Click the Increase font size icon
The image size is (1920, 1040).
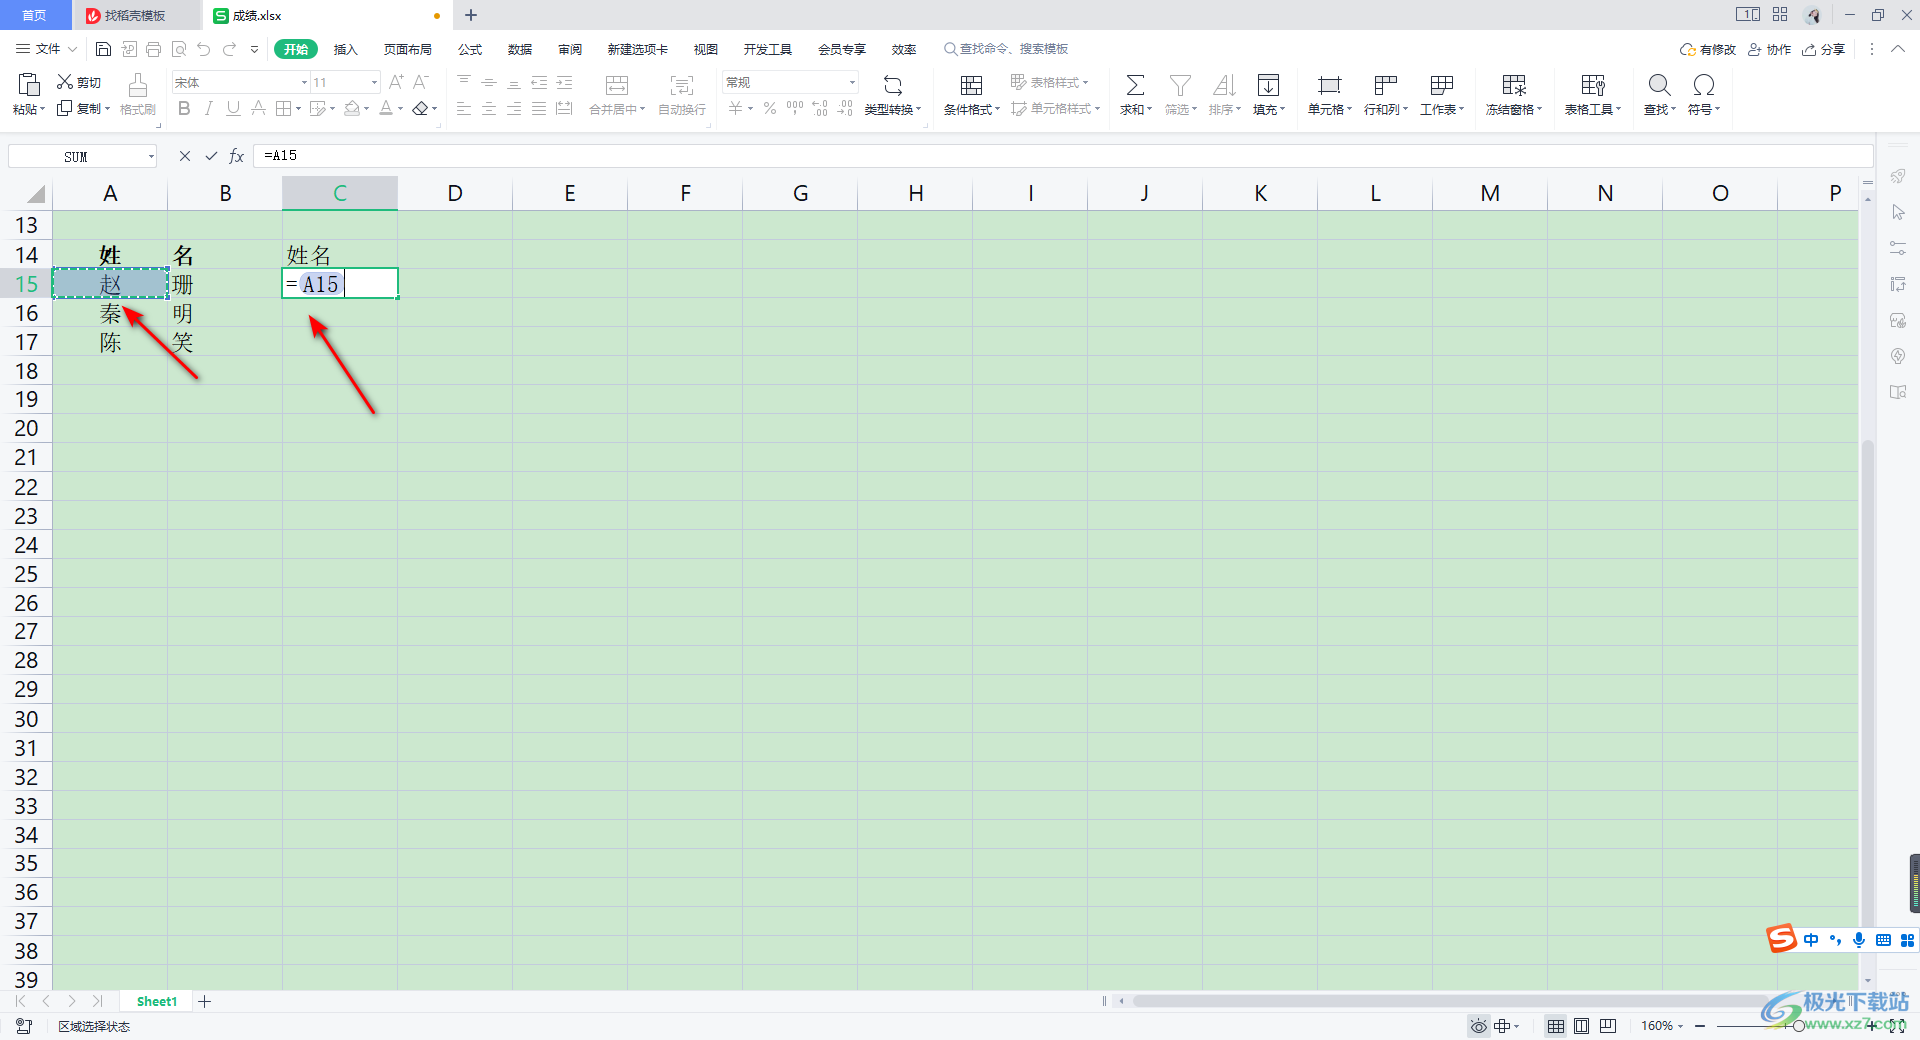396,82
